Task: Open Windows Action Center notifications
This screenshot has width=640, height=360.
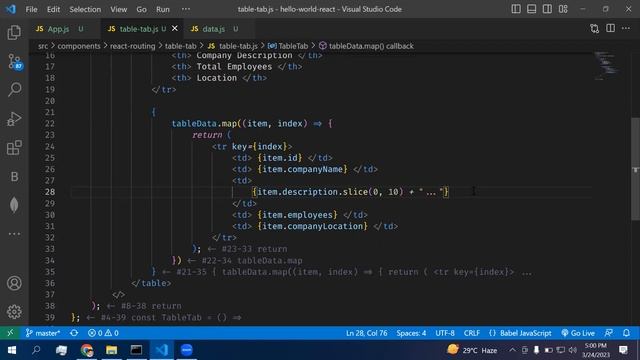Action: pos(623,350)
